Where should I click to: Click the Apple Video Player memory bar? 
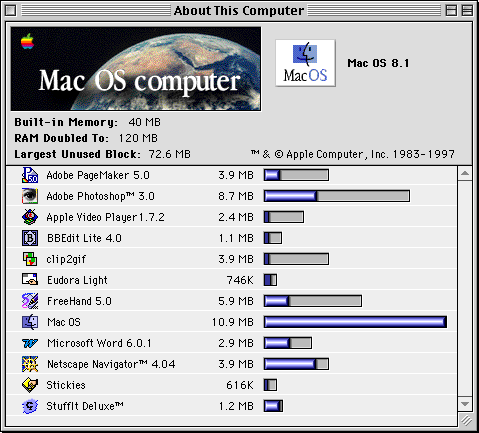(284, 217)
